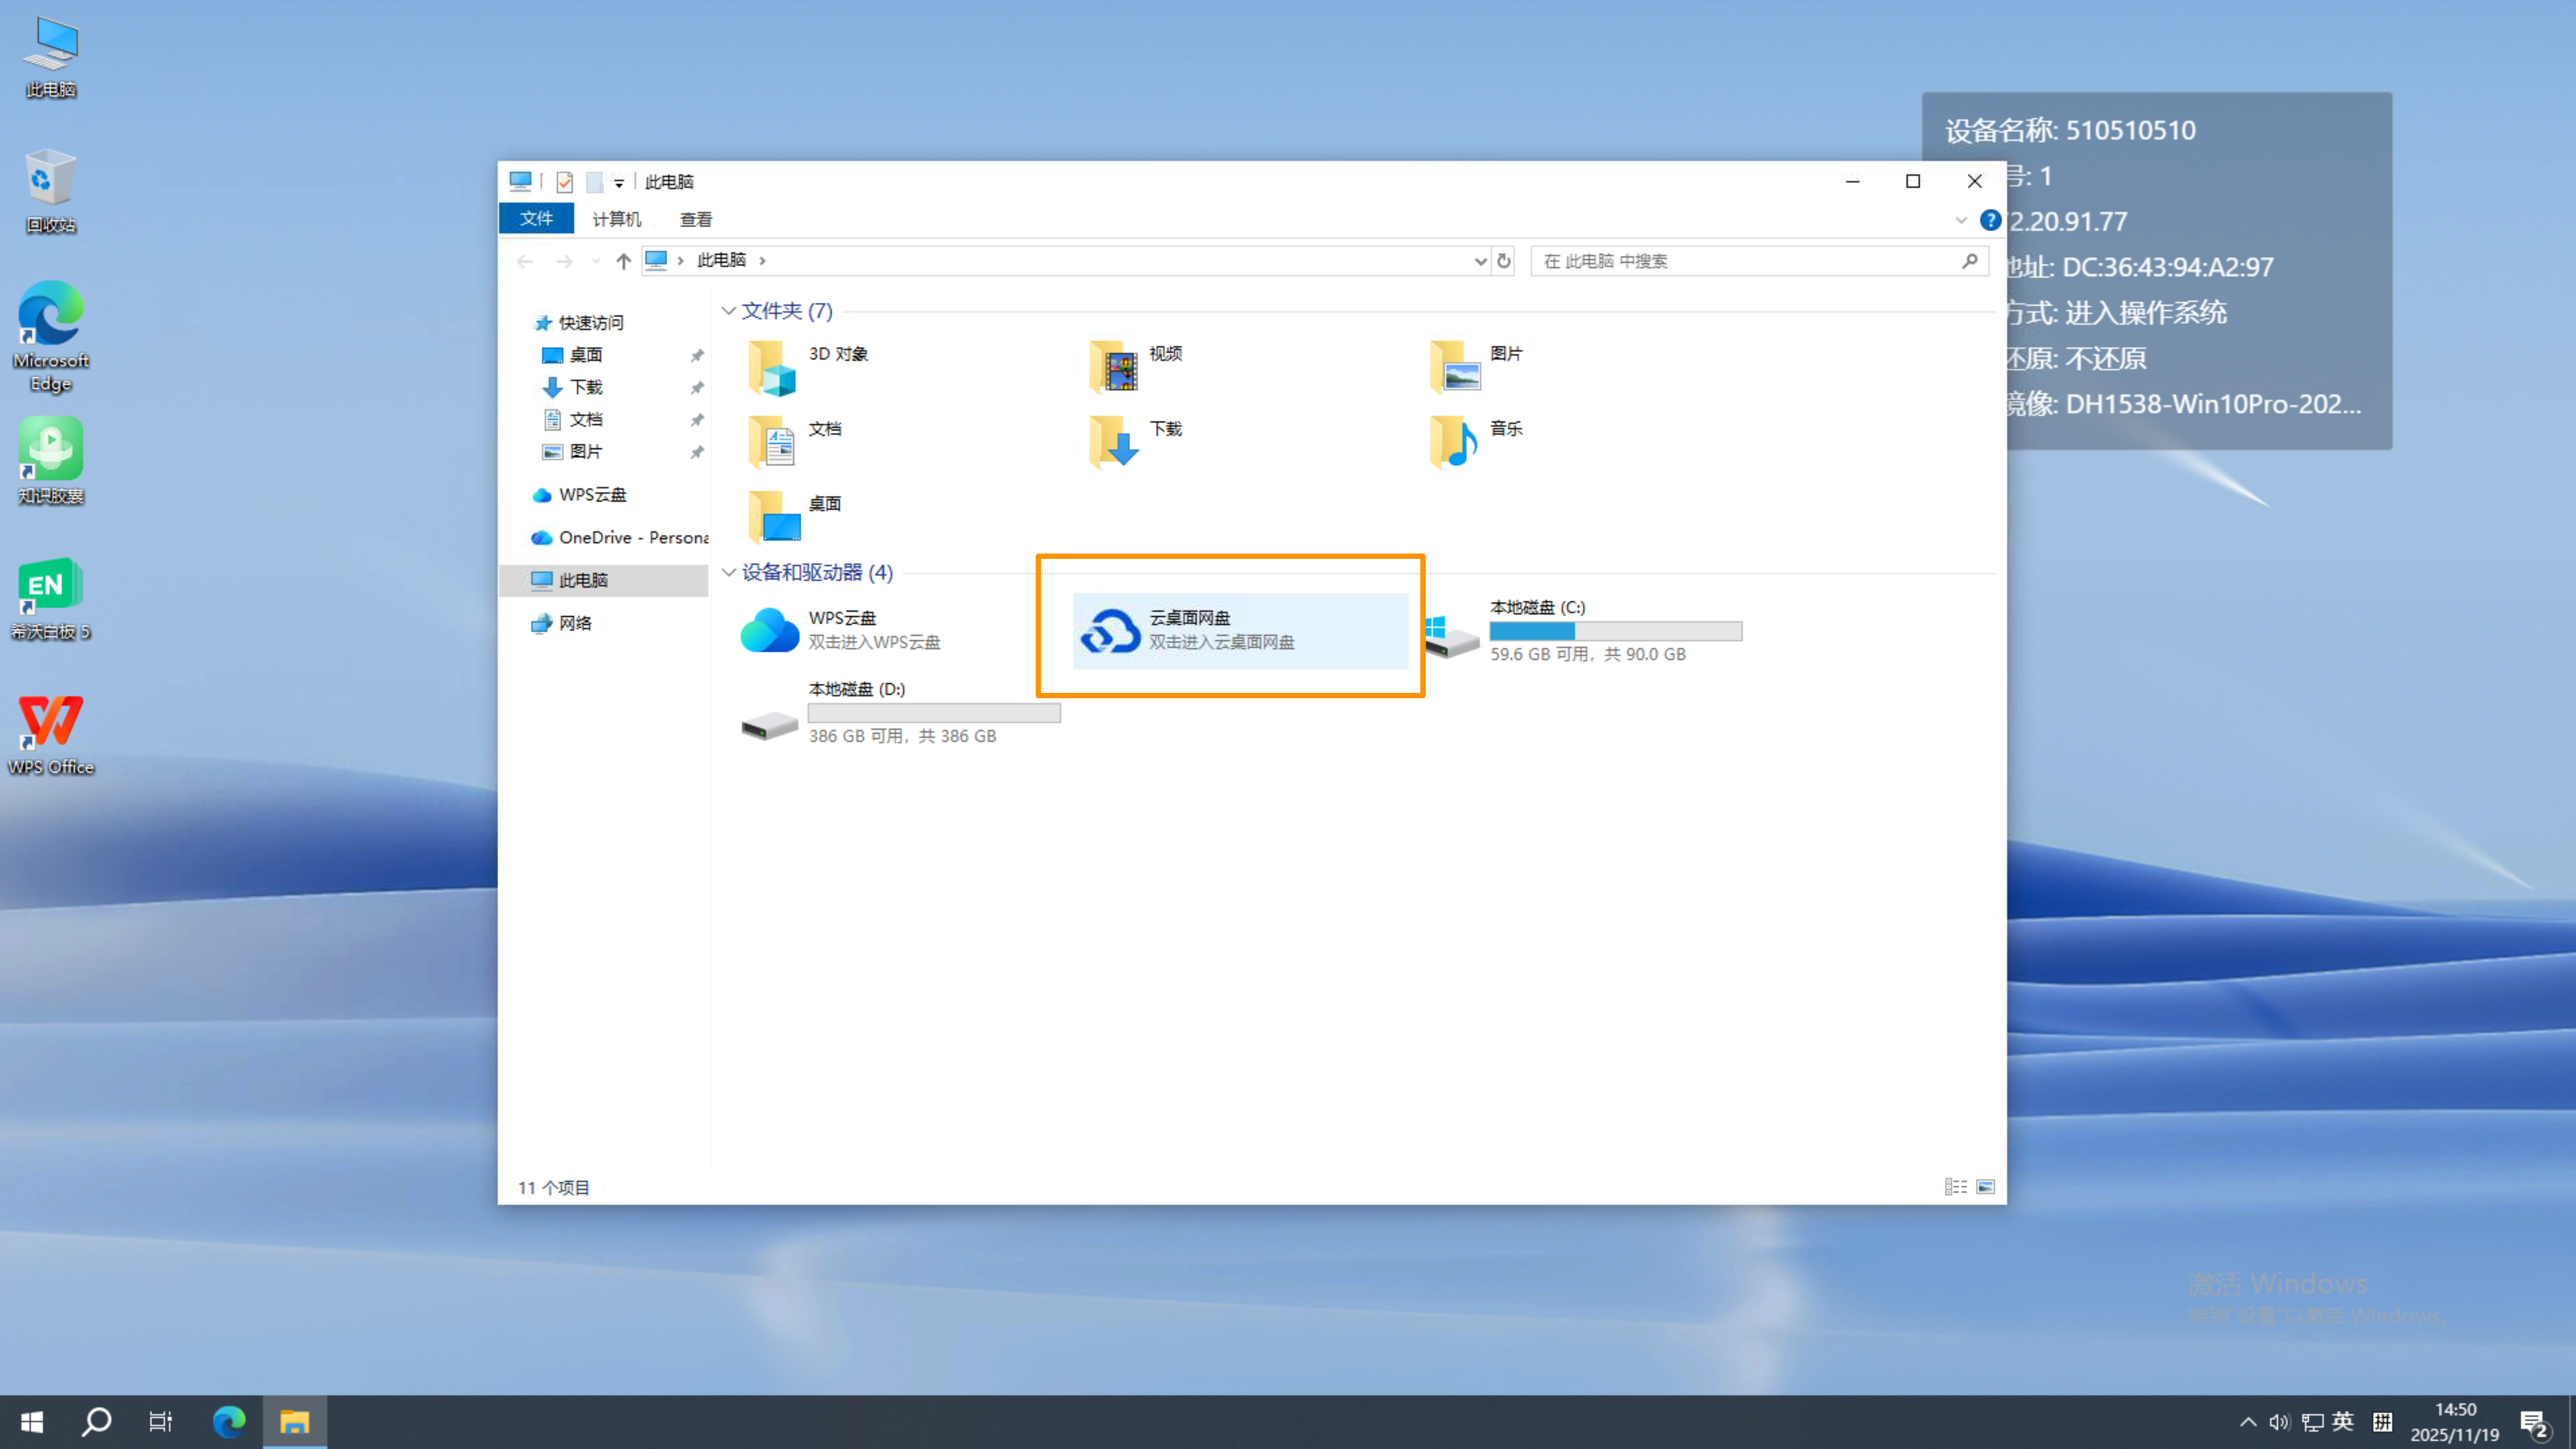This screenshot has height=1449, width=2576.
Task: Collapse the 设备和驱动器 (4) group
Action: pos(729,572)
